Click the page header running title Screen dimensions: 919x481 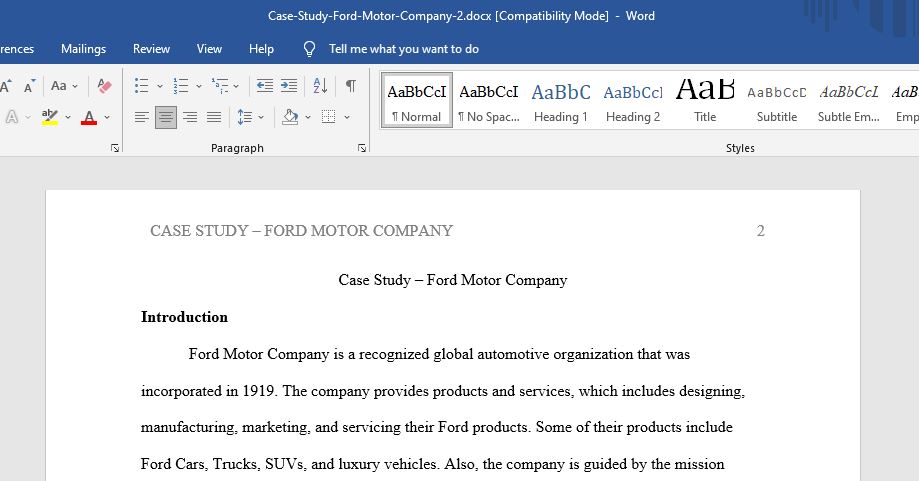tap(301, 231)
